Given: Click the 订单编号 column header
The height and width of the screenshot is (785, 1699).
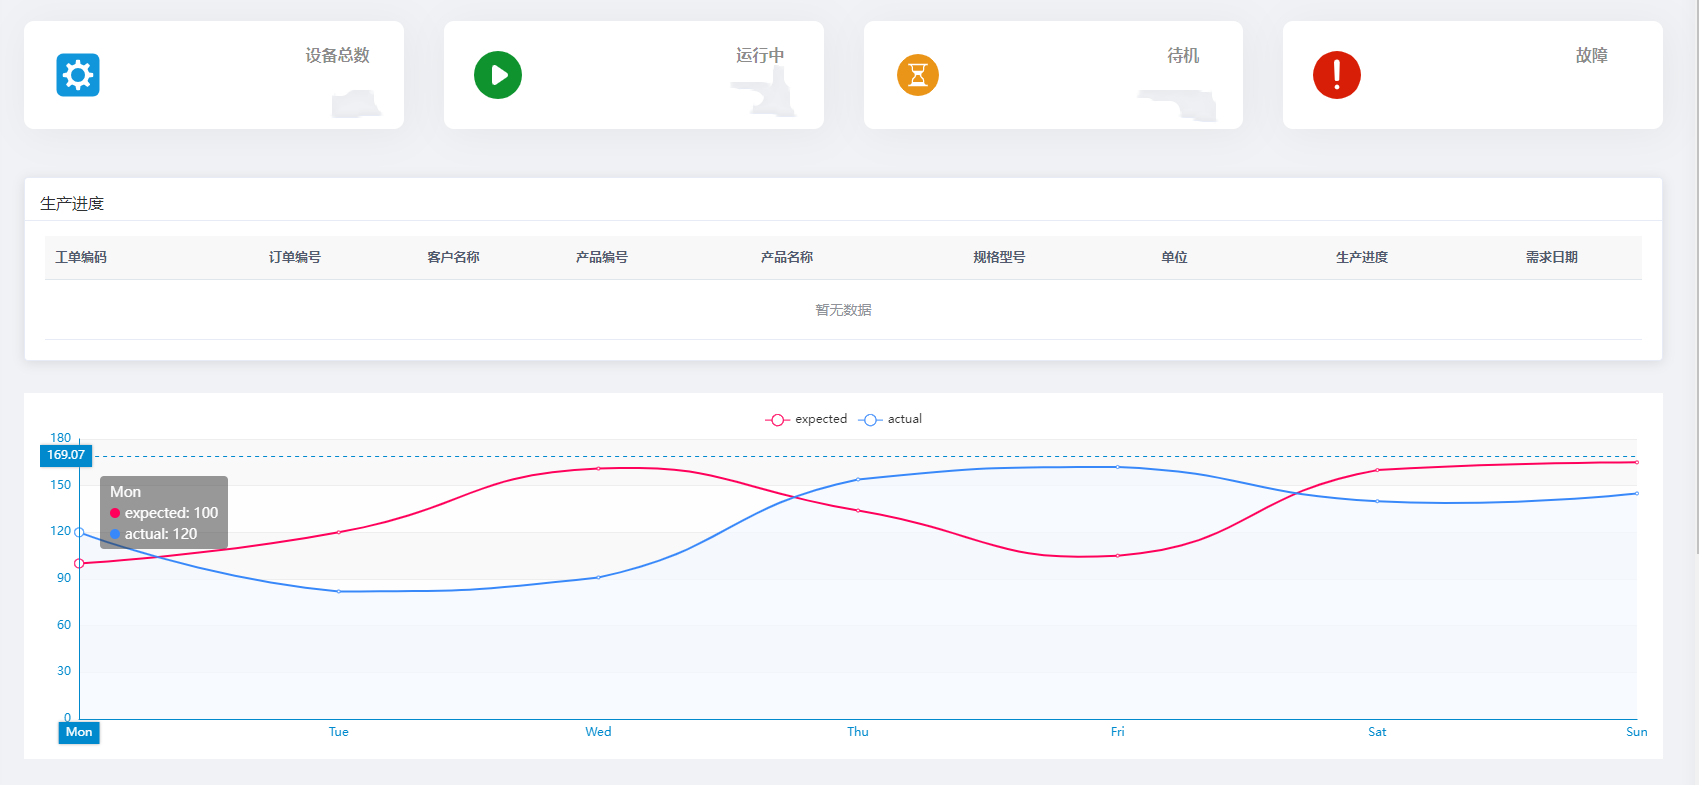Looking at the screenshot, I should point(295,257).
